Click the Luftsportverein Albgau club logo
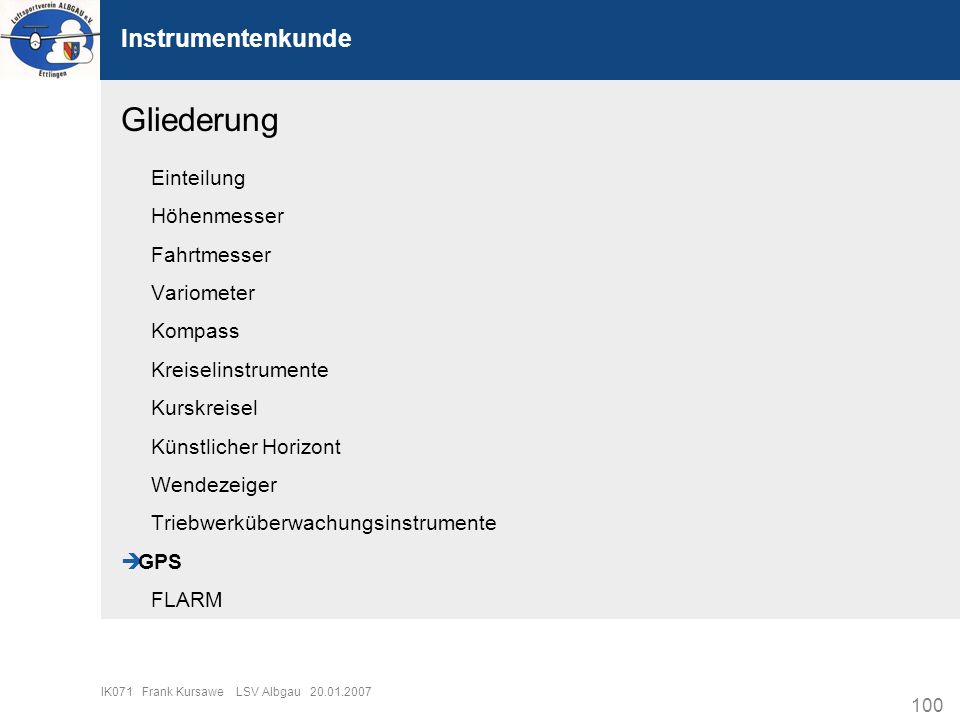This screenshot has width=960, height=720. click(50, 40)
